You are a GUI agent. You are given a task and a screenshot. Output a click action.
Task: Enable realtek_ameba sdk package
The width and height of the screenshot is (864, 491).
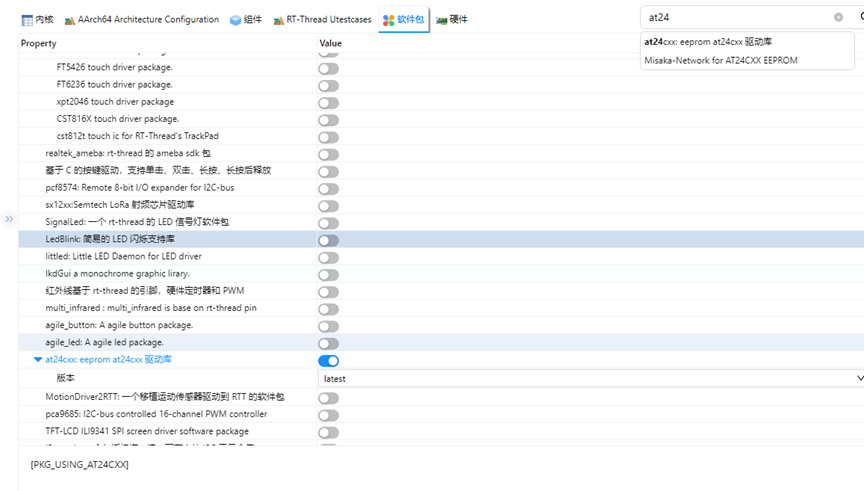pyautogui.click(x=328, y=155)
